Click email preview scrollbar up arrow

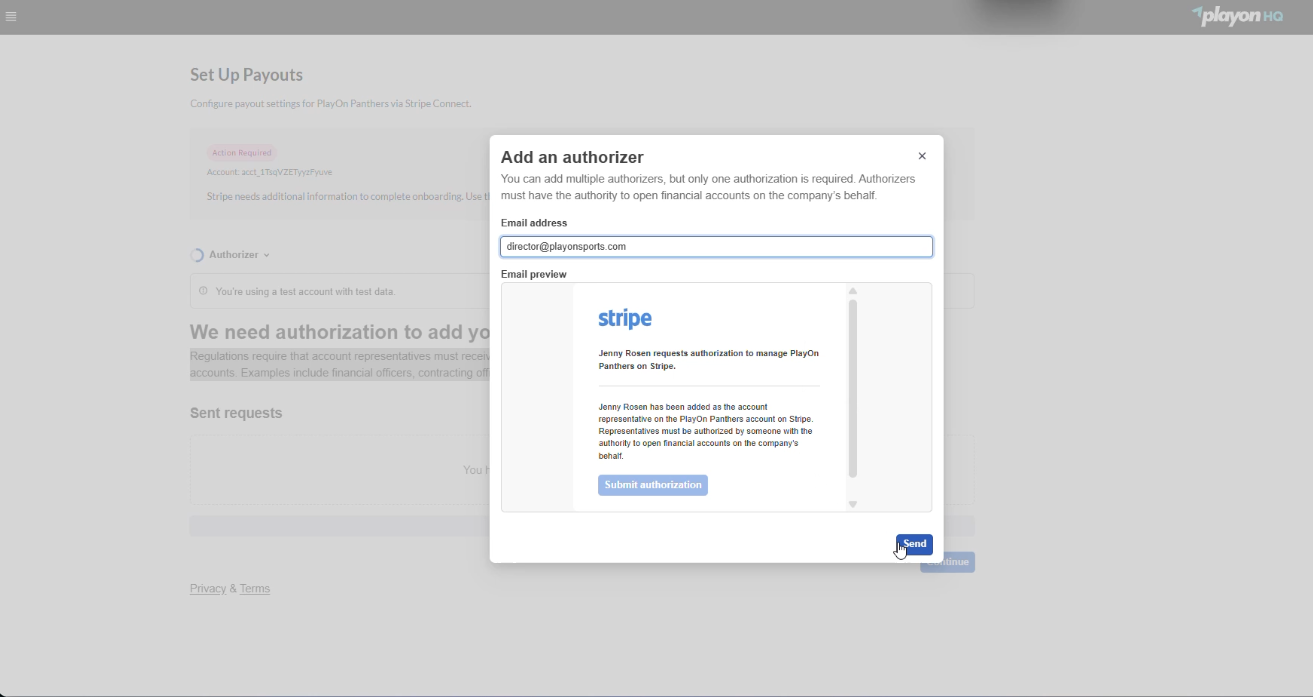coord(853,291)
